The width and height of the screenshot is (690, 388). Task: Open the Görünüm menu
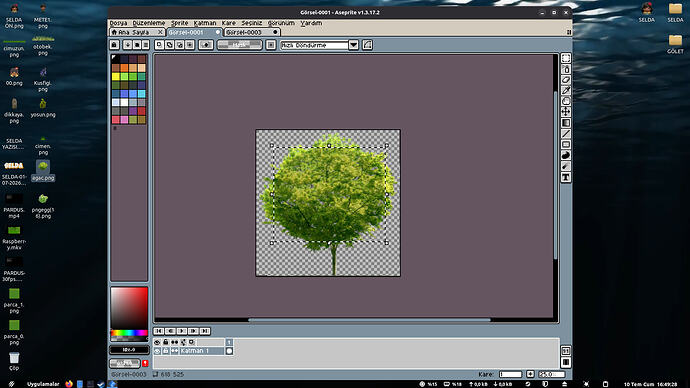281,23
